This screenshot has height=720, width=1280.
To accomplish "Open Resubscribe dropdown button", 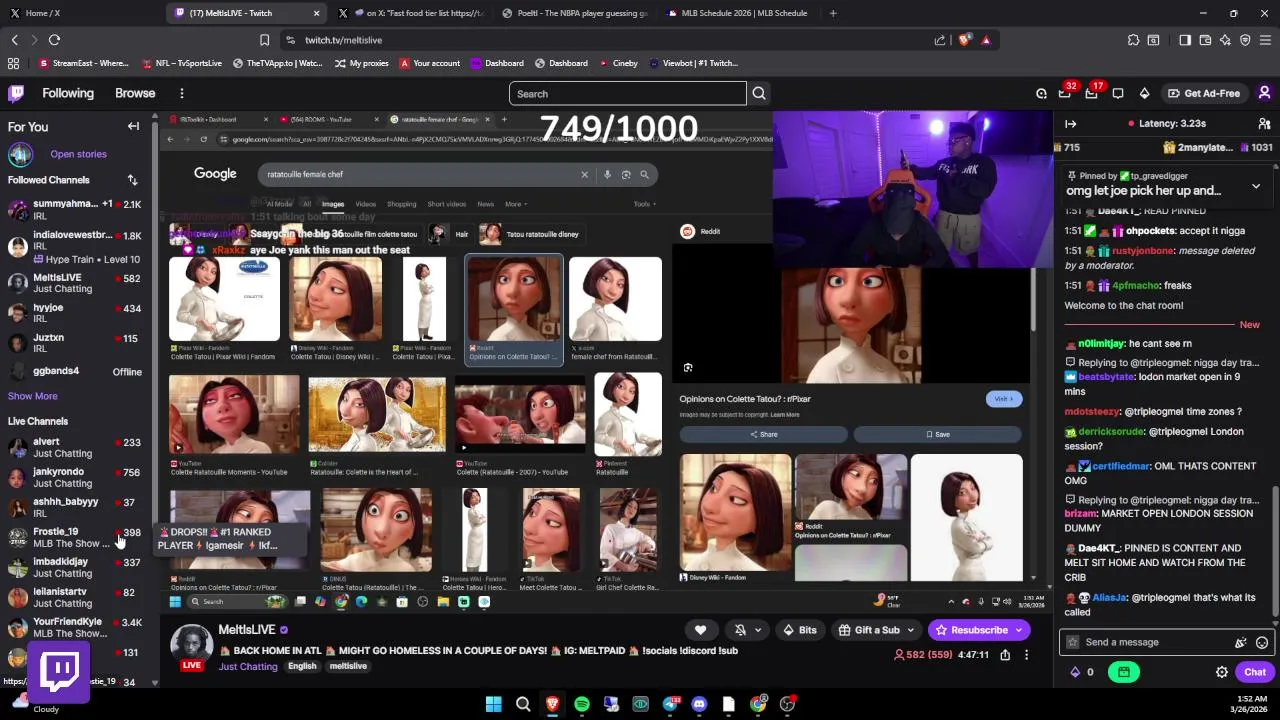I will (x=1019, y=630).
